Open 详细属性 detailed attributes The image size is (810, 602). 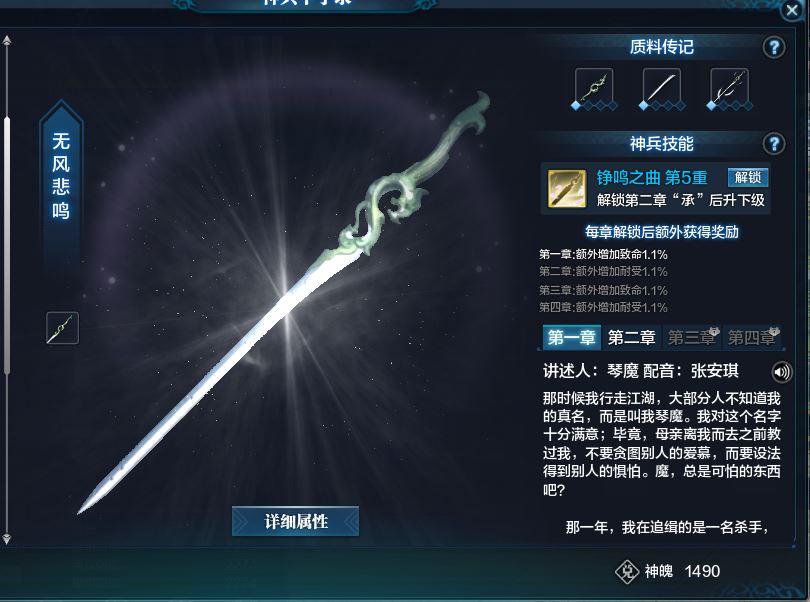295,521
